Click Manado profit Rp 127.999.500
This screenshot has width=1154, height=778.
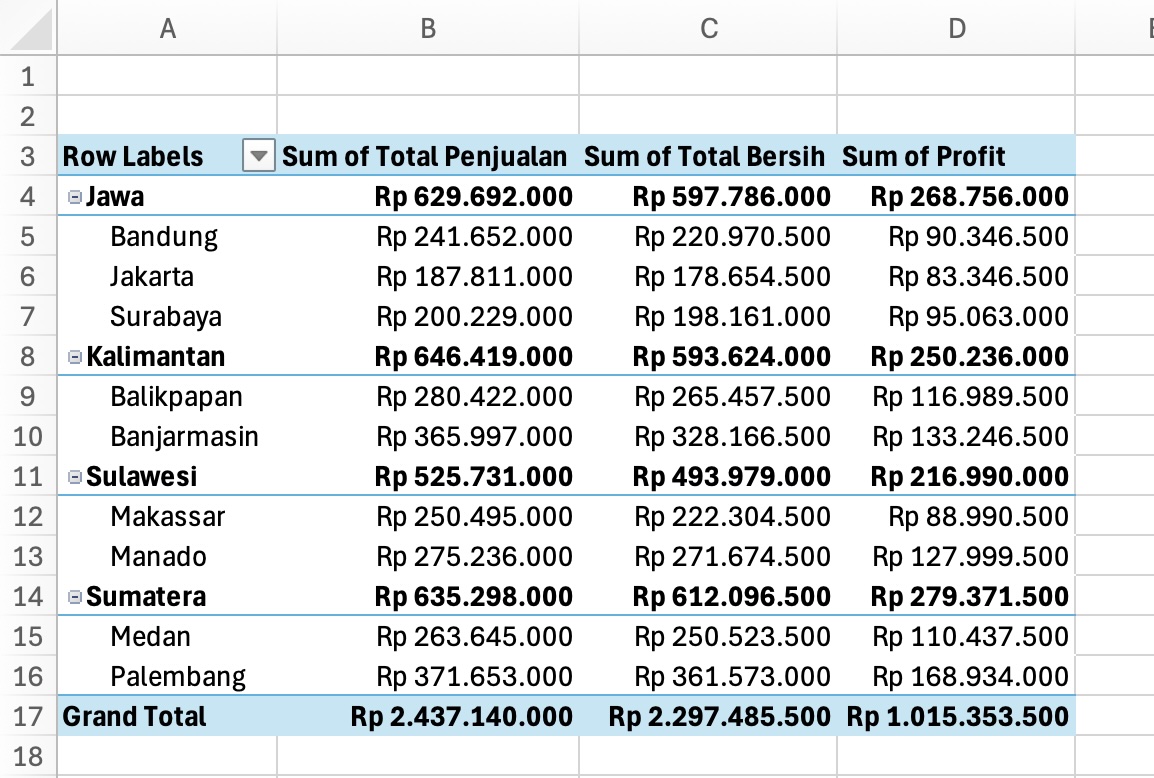[x=970, y=557]
